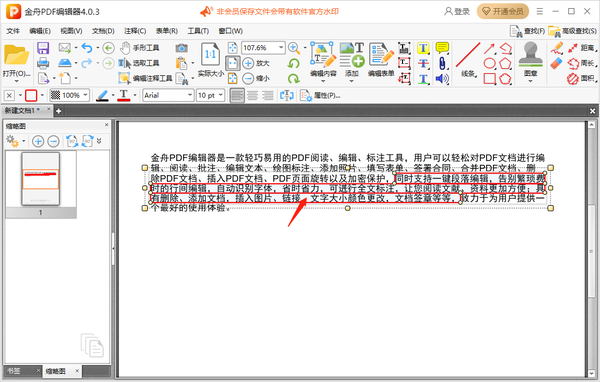
Task: Click the zoom in (放大) plus icon
Action: 248,63
